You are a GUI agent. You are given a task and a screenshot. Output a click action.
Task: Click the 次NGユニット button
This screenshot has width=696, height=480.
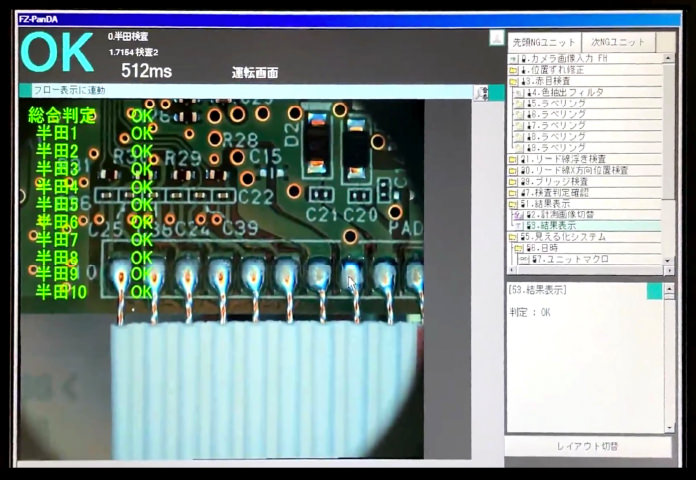point(617,42)
